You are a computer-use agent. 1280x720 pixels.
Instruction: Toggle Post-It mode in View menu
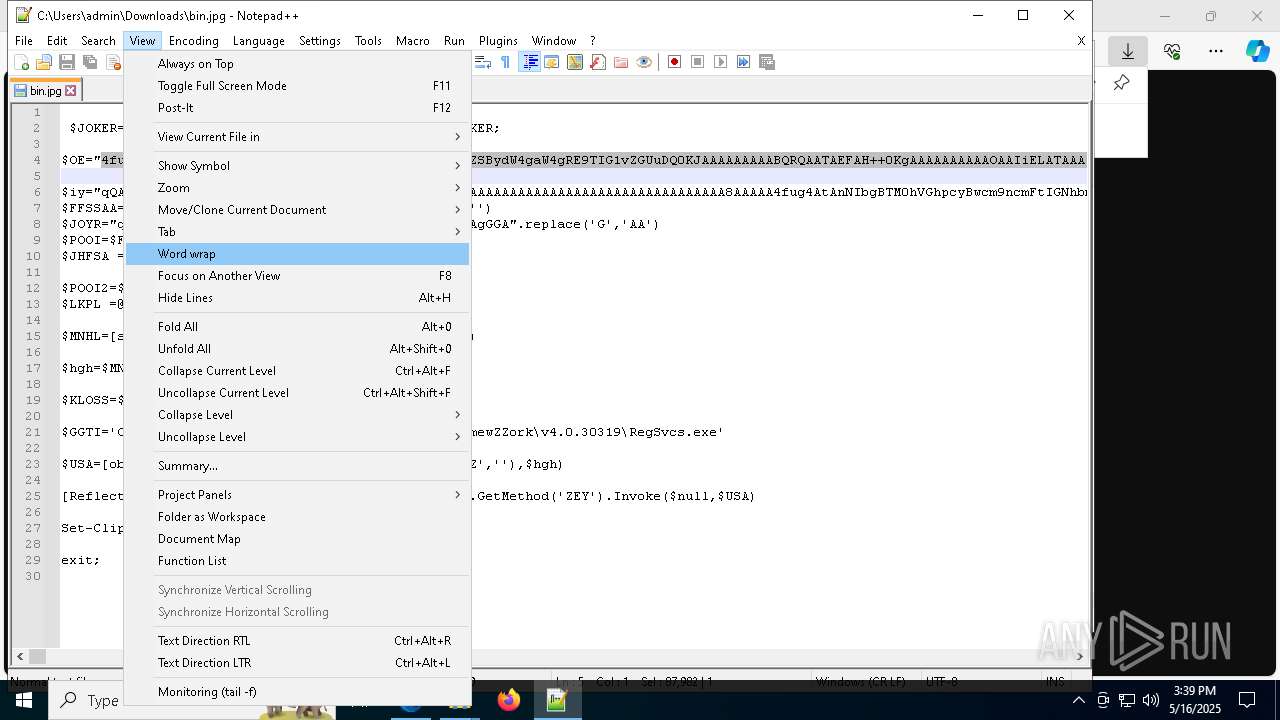[x=298, y=108]
